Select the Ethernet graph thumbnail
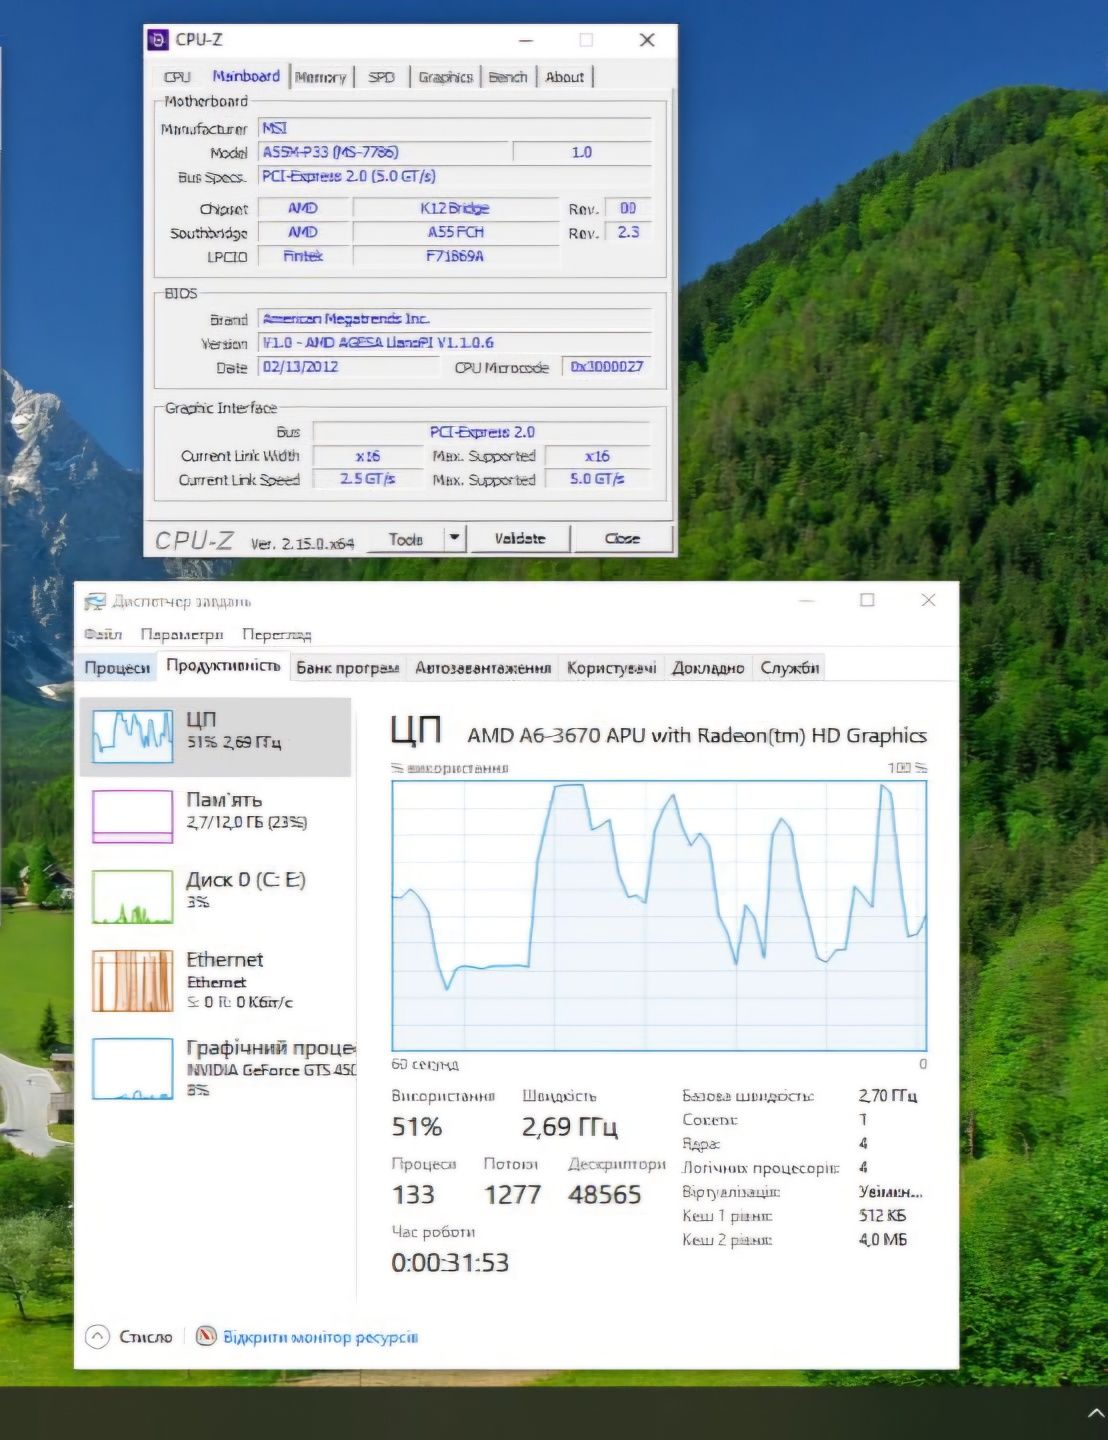This screenshot has height=1440, width=1108. [132, 981]
